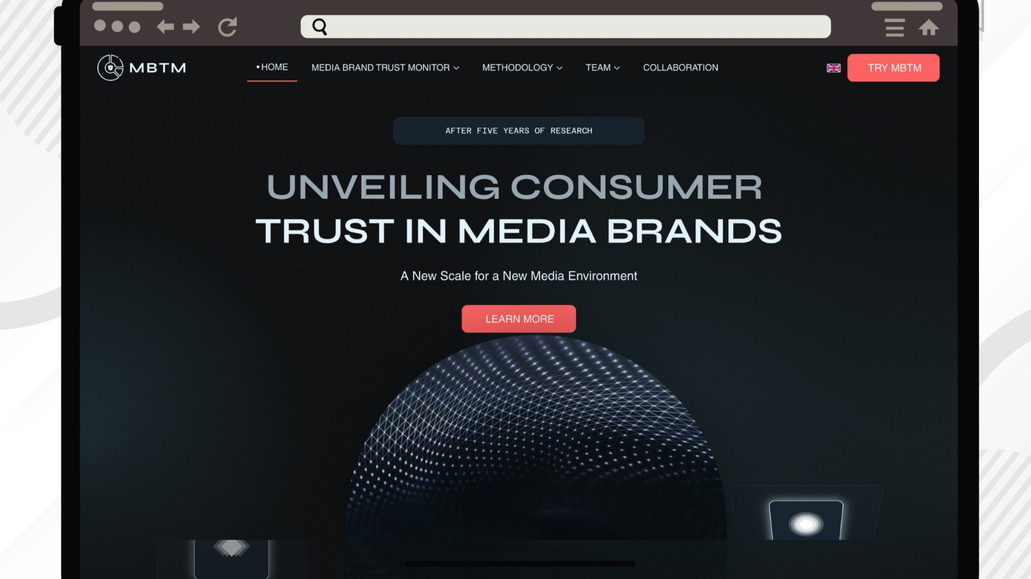
Task: Expand Media Brand Trust Monitor dropdown
Action: pos(385,68)
